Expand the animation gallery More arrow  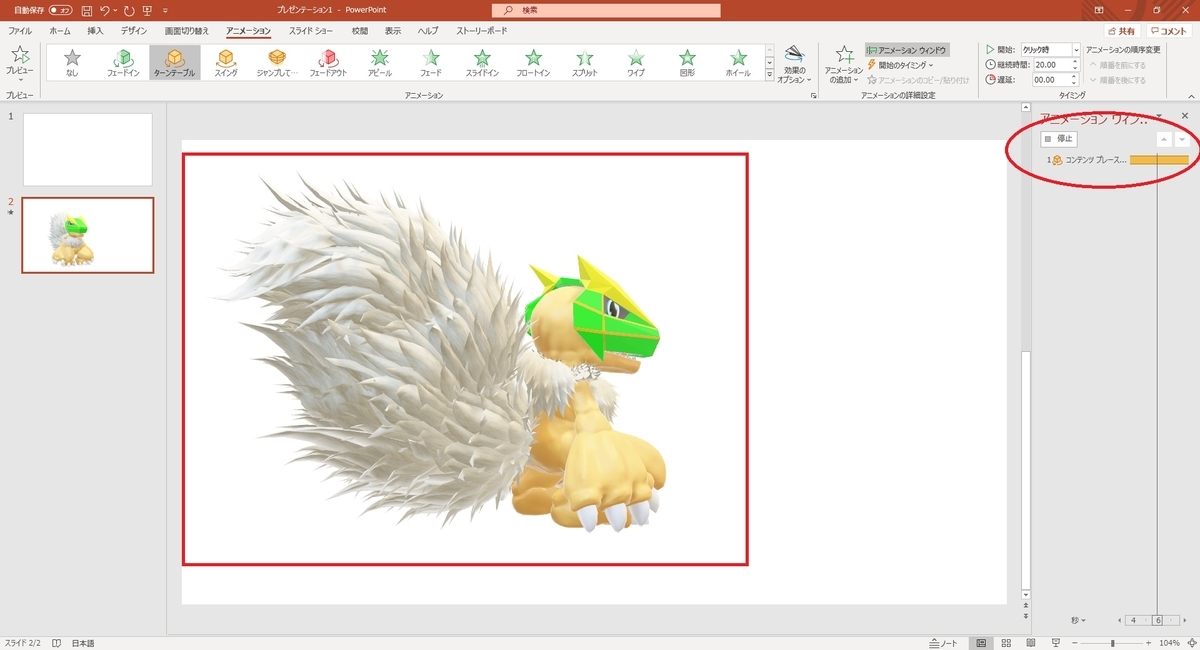[x=769, y=75]
